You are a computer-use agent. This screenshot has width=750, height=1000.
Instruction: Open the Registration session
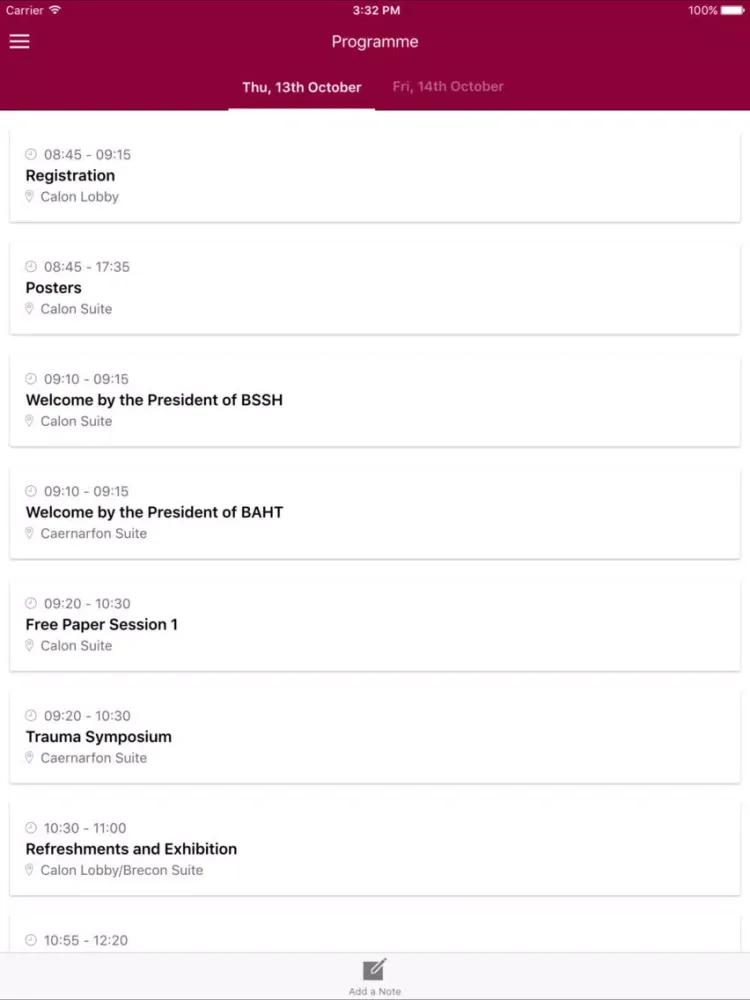pyautogui.click(x=374, y=176)
